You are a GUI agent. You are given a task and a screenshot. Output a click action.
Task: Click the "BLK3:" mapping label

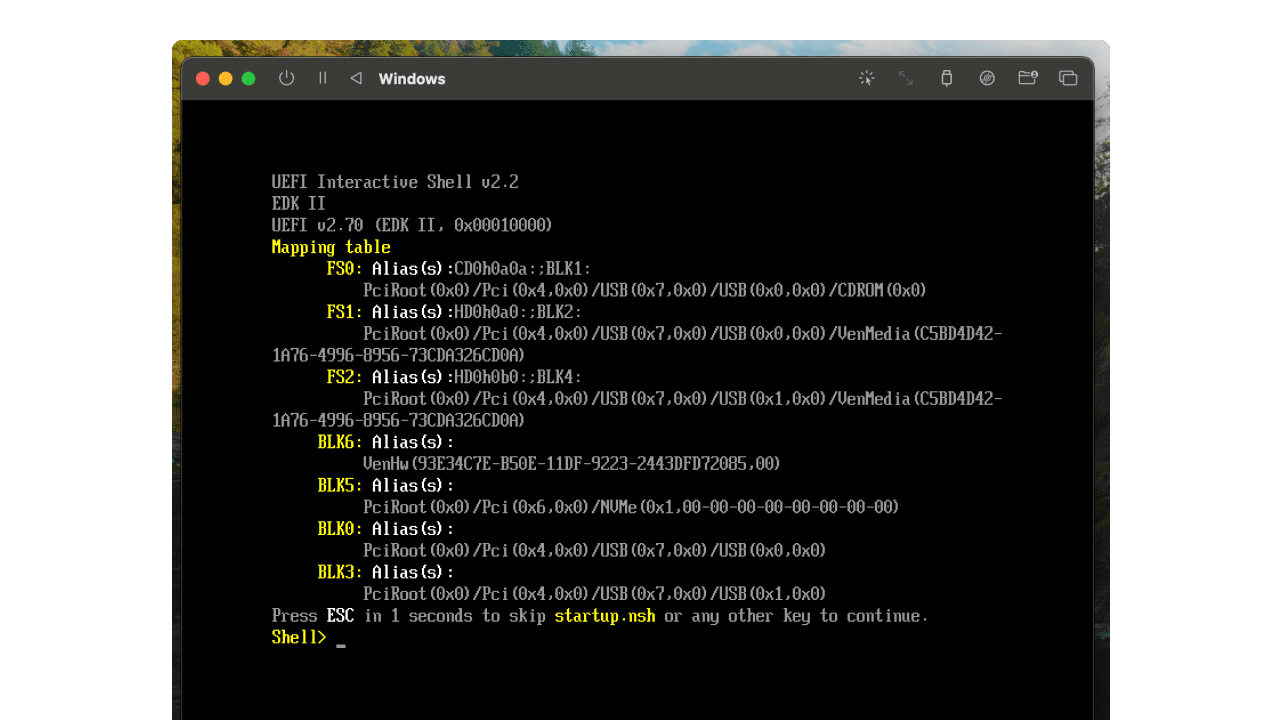click(x=340, y=572)
